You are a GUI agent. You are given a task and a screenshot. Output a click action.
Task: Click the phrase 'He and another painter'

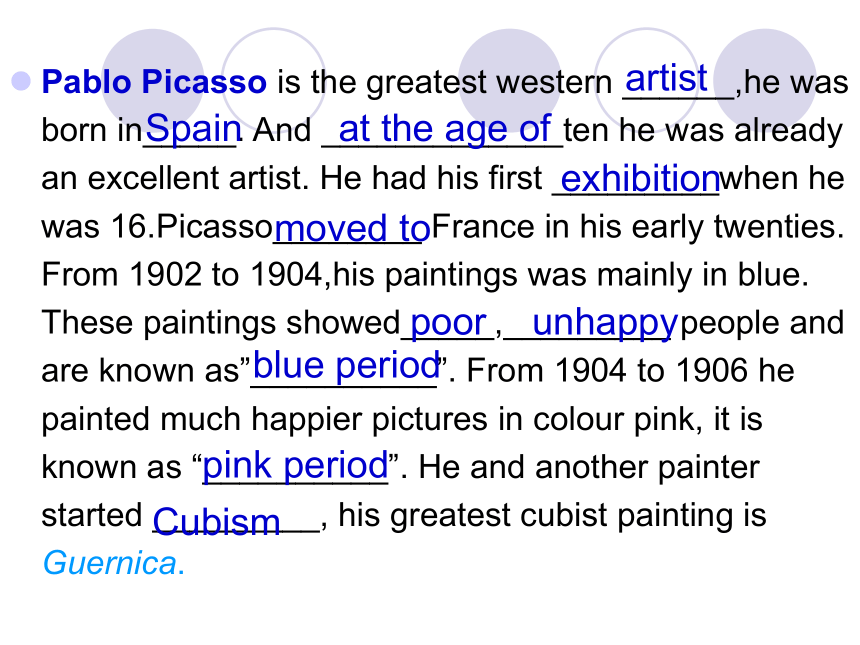pos(589,467)
